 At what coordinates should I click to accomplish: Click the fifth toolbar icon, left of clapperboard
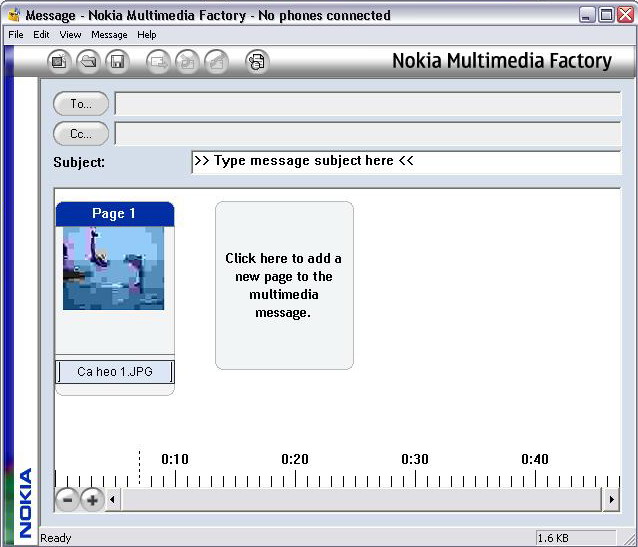(187, 62)
